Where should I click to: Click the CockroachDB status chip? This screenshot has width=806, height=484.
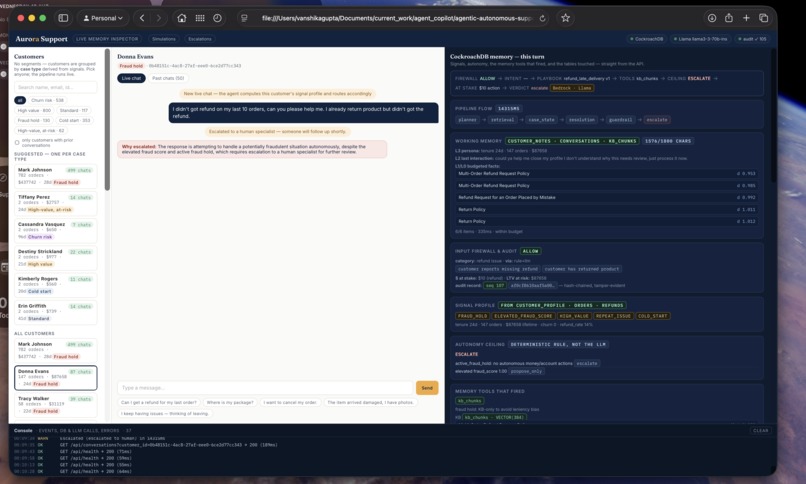[x=647, y=39]
